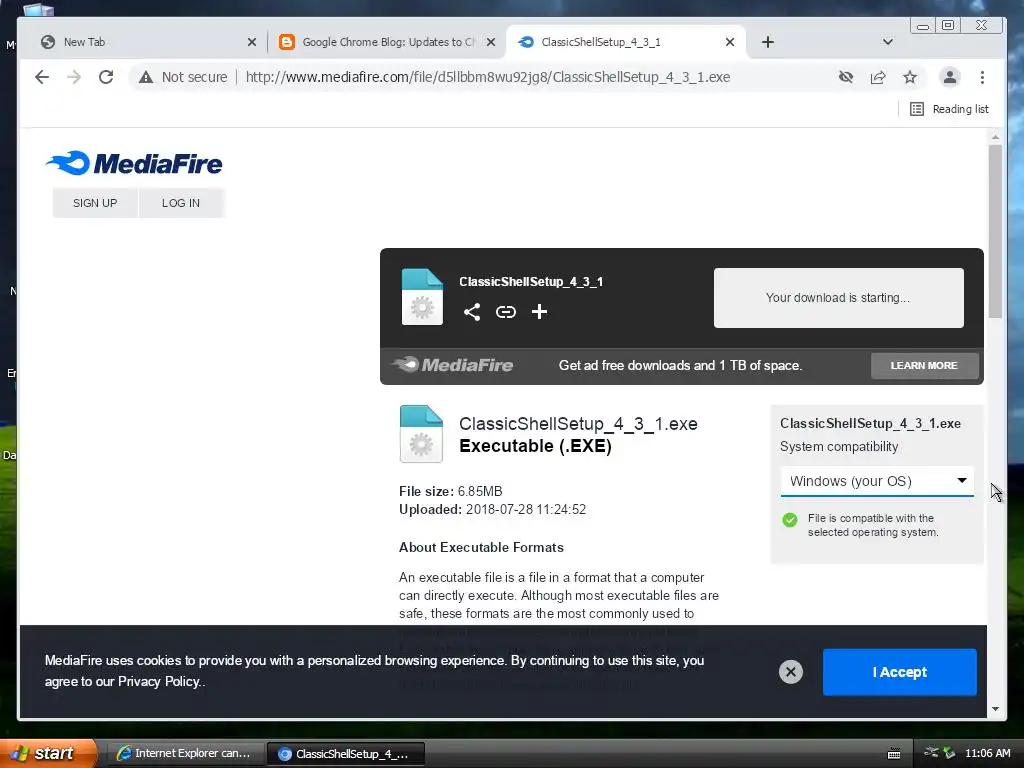Click the network connection tray icon
The image size is (1024, 768).
pyautogui.click(x=932, y=753)
